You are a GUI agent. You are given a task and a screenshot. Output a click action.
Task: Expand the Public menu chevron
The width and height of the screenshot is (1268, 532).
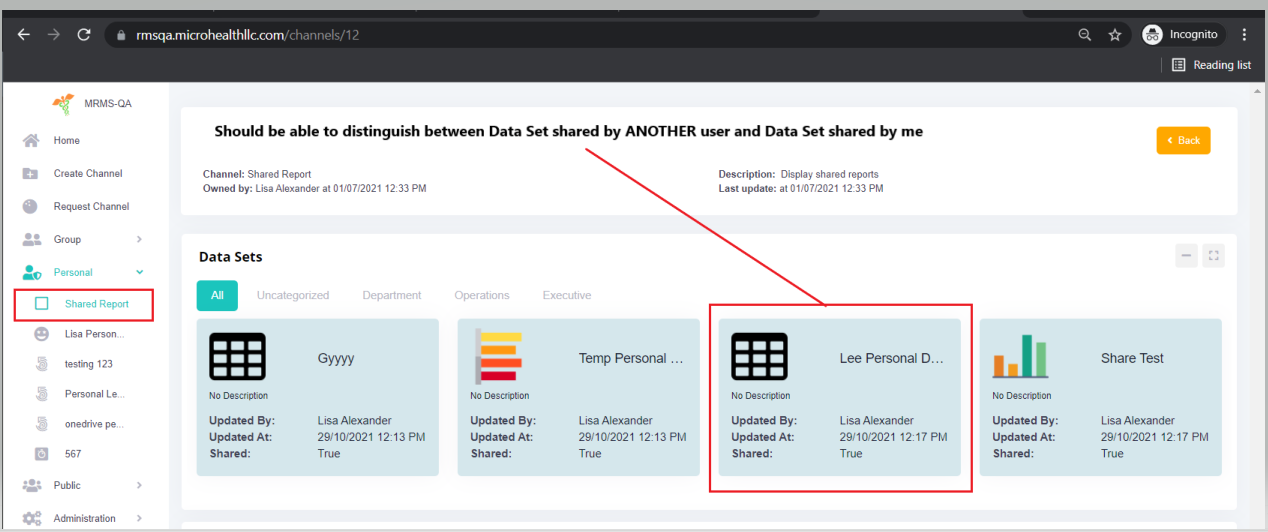(x=139, y=485)
